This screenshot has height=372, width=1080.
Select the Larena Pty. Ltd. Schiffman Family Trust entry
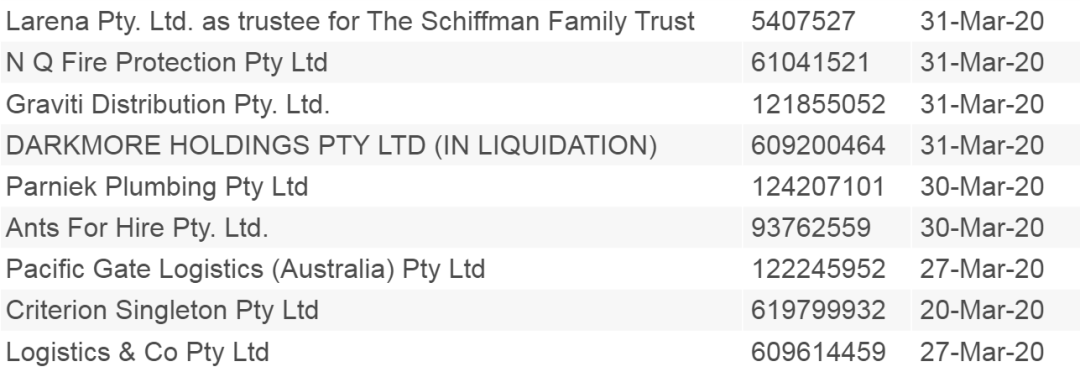(350, 22)
